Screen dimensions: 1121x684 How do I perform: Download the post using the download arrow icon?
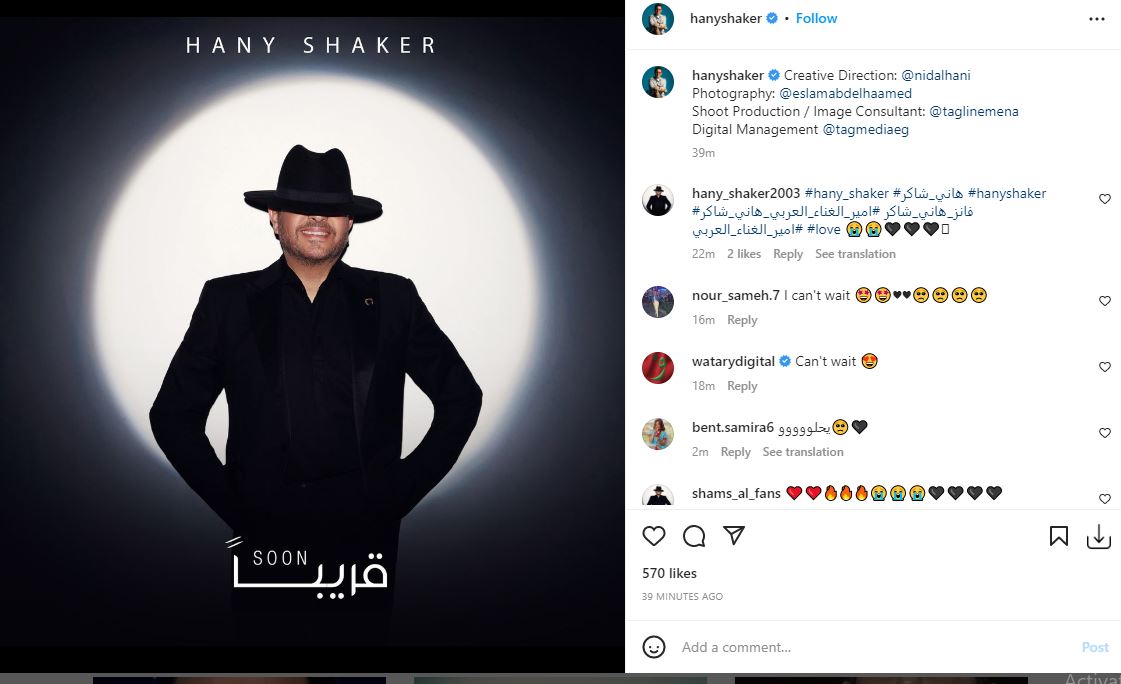pos(1099,537)
